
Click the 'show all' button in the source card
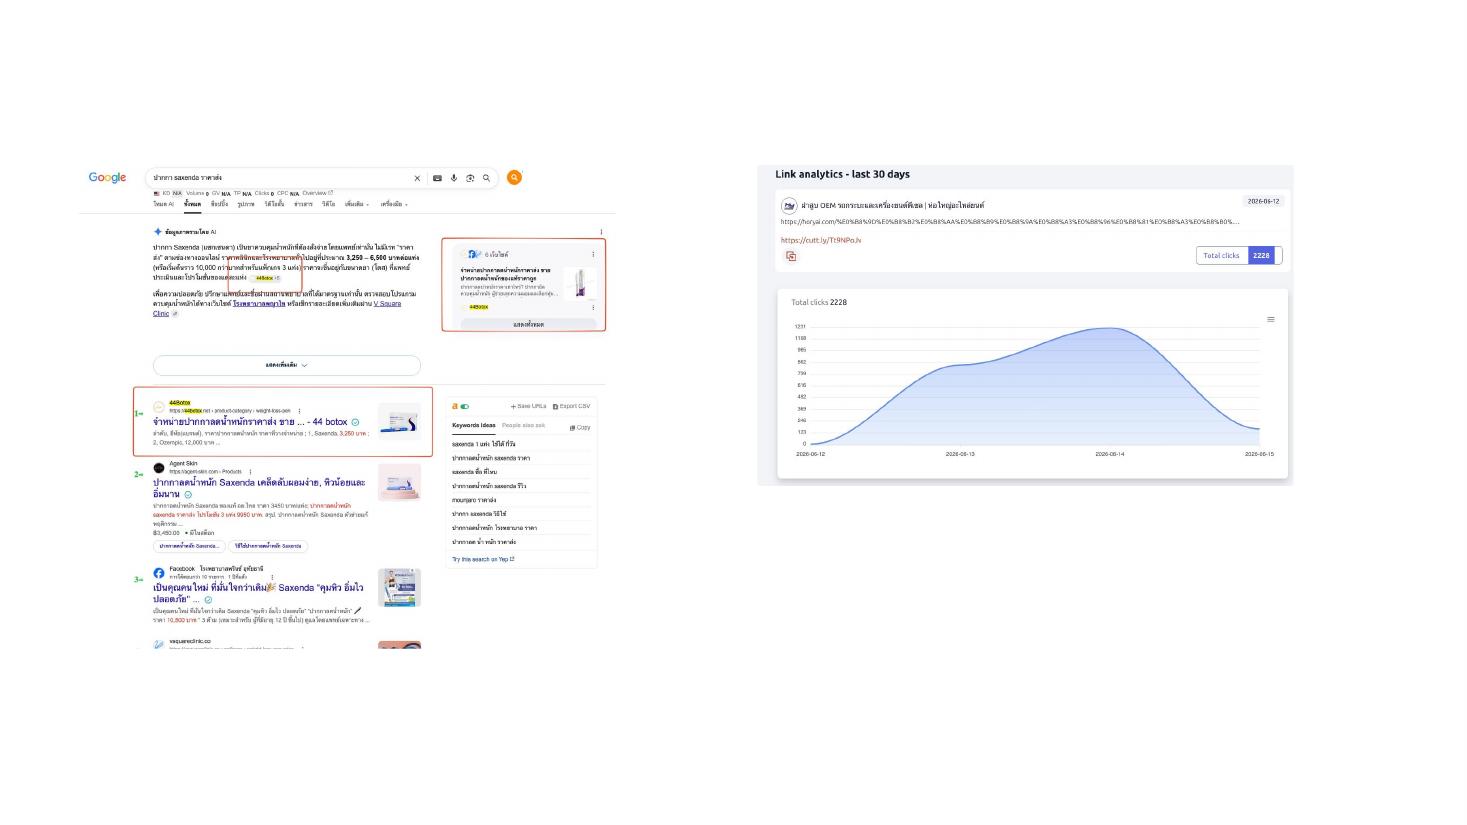pyautogui.click(x=528, y=324)
